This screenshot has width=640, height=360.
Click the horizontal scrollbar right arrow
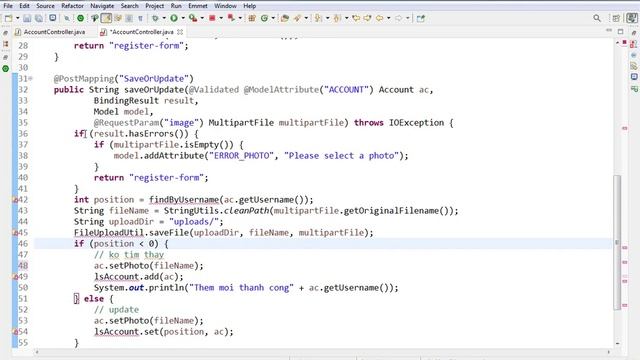pyautogui.click(x=609, y=351)
